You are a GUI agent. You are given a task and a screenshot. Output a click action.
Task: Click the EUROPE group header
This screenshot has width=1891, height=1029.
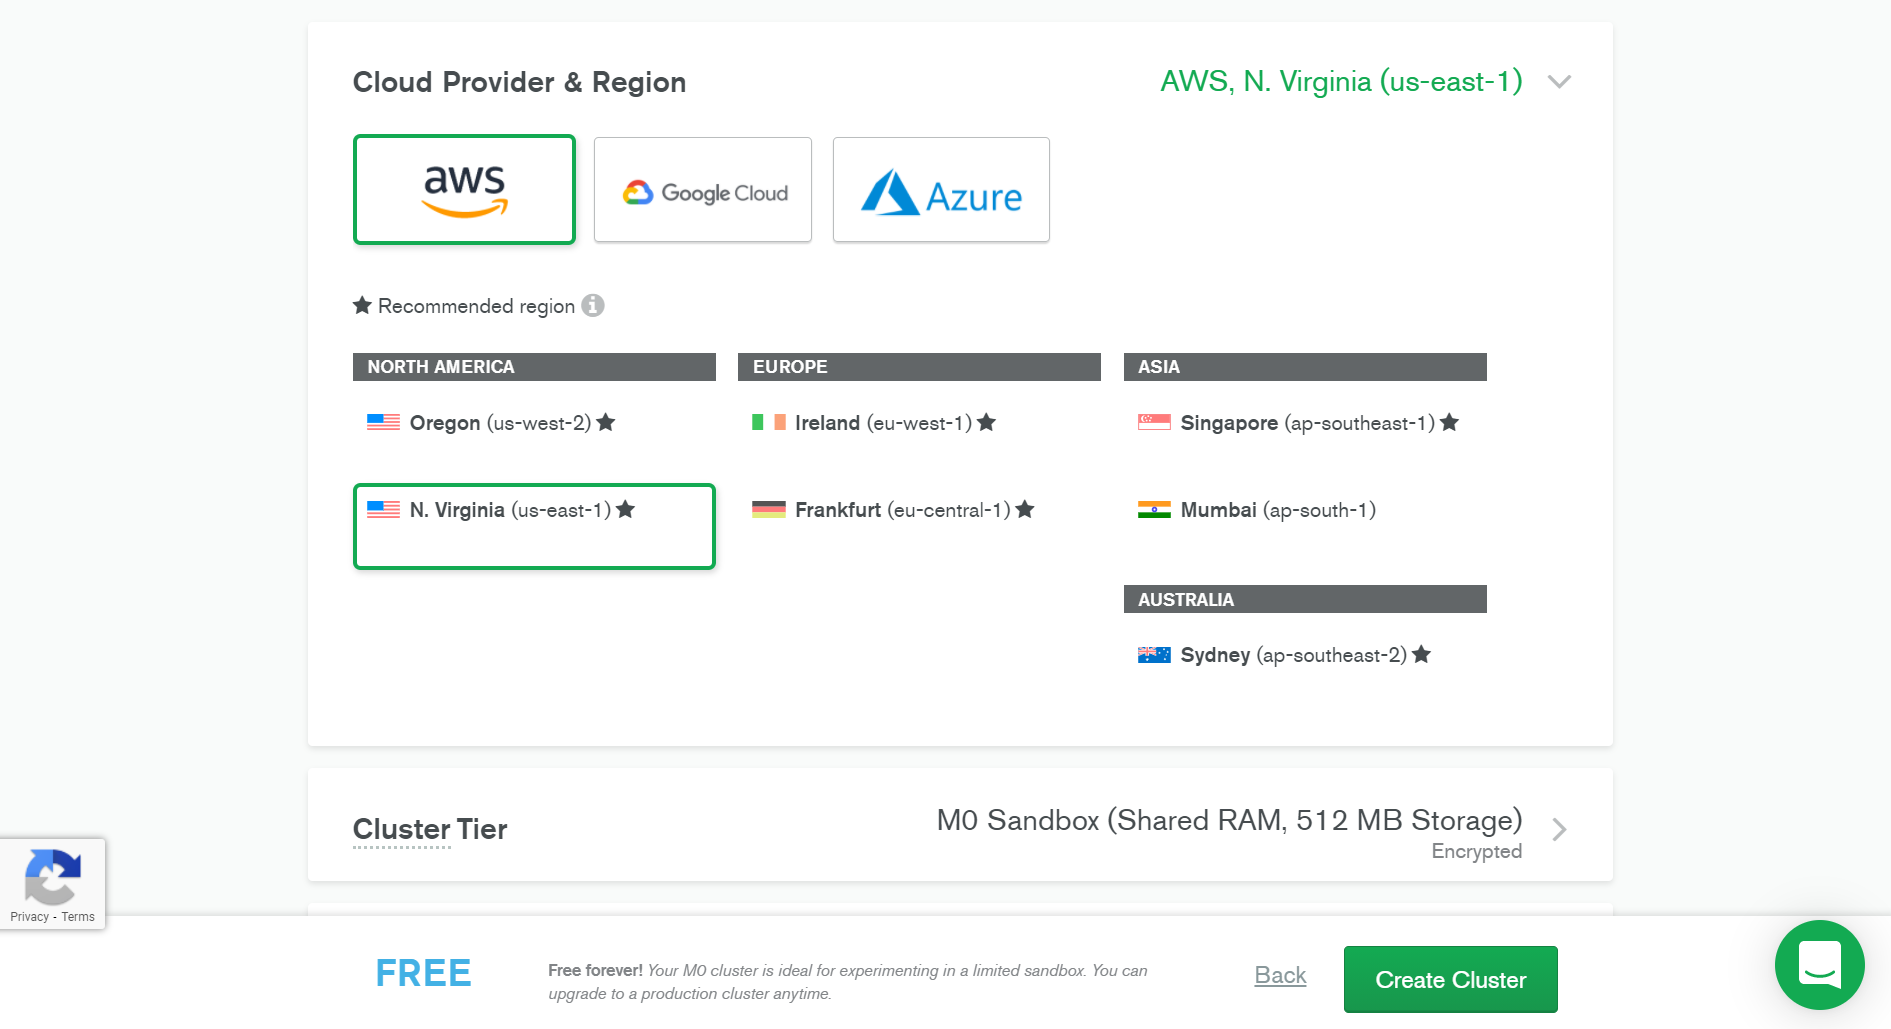[x=919, y=367]
